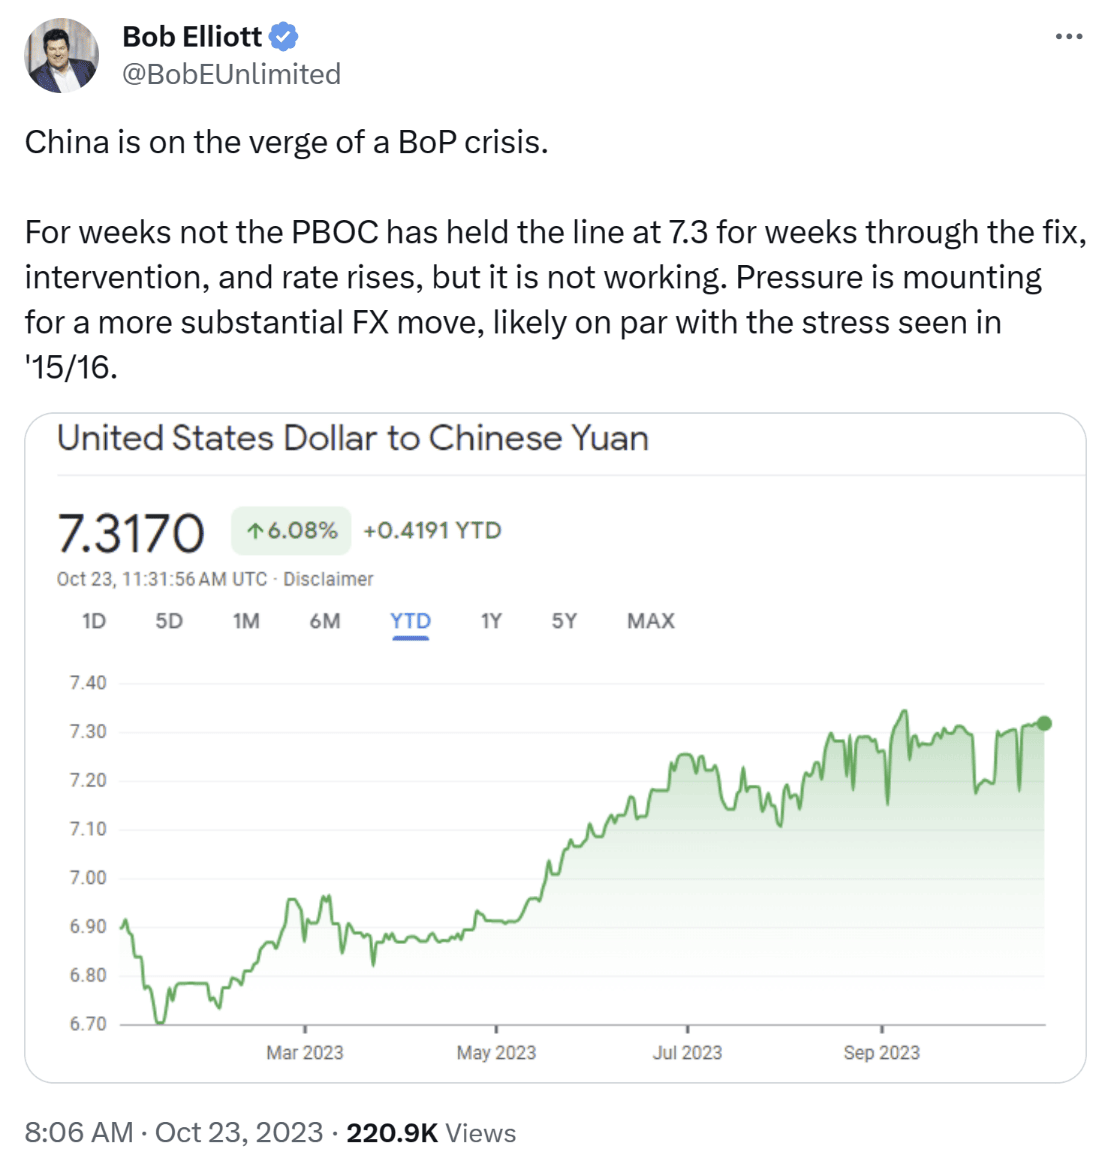
Task: Switch chart to 6M range
Action: tap(325, 621)
